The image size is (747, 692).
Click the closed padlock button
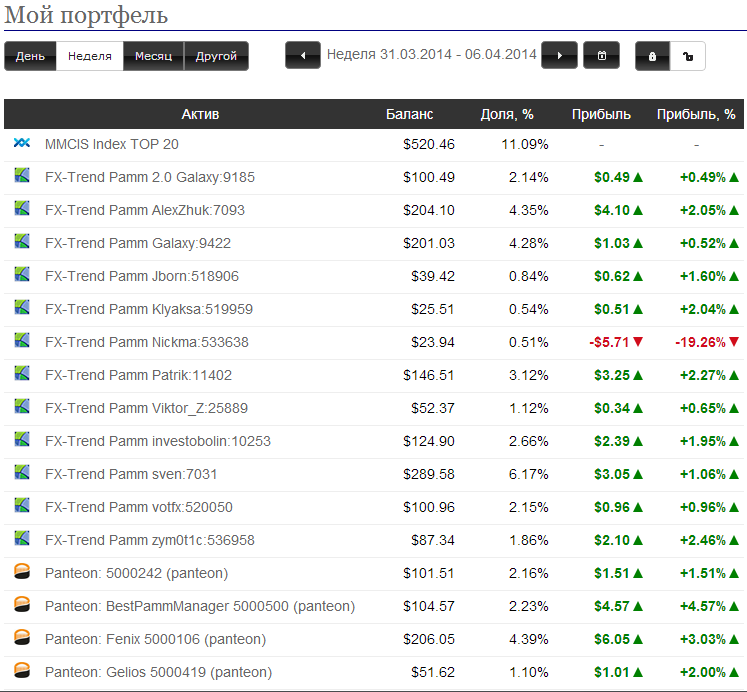[653, 56]
